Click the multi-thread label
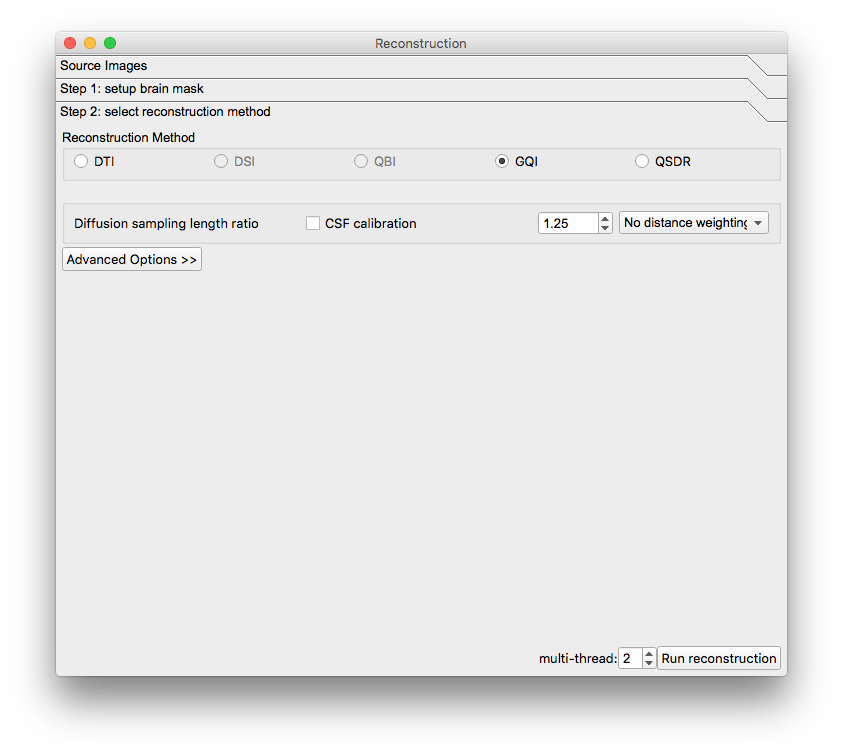This screenshot has width=843, height=756. [577, 658]
